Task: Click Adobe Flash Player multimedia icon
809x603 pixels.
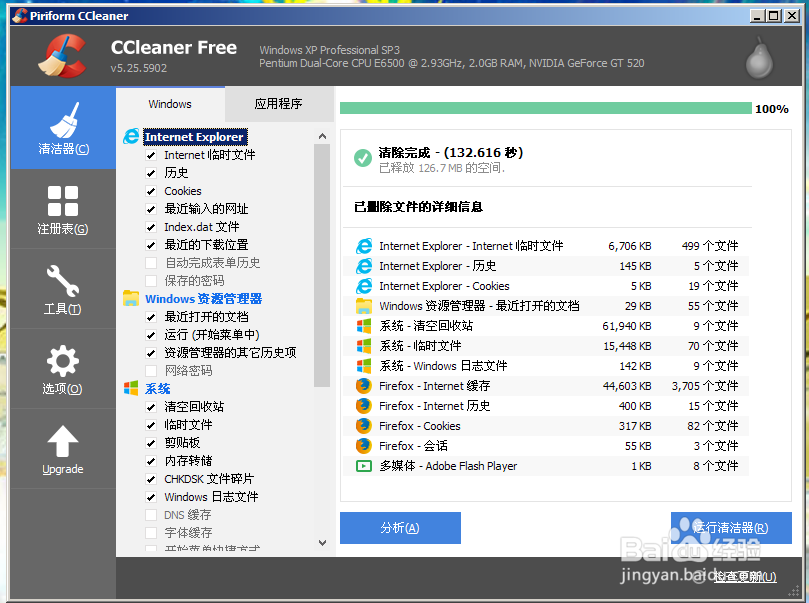Action: coord(364,466)
